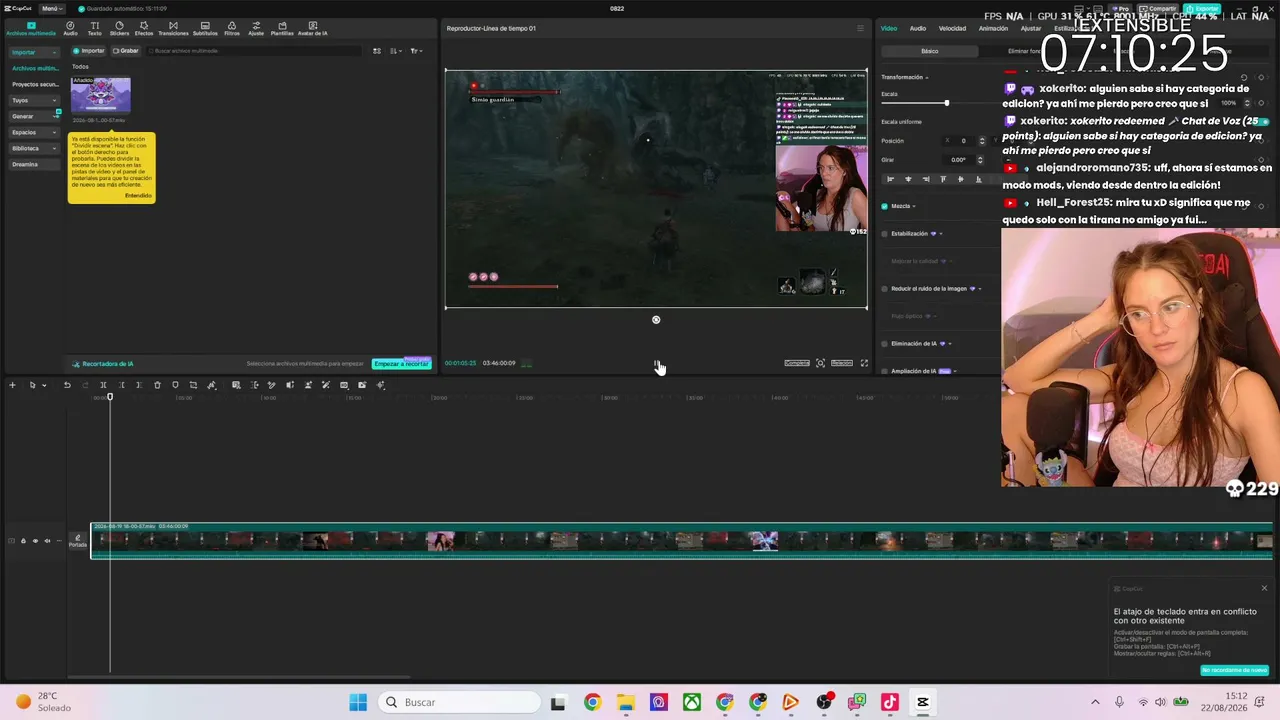
Task: Switch to the Animación properties tab
Action: [993, 28]
